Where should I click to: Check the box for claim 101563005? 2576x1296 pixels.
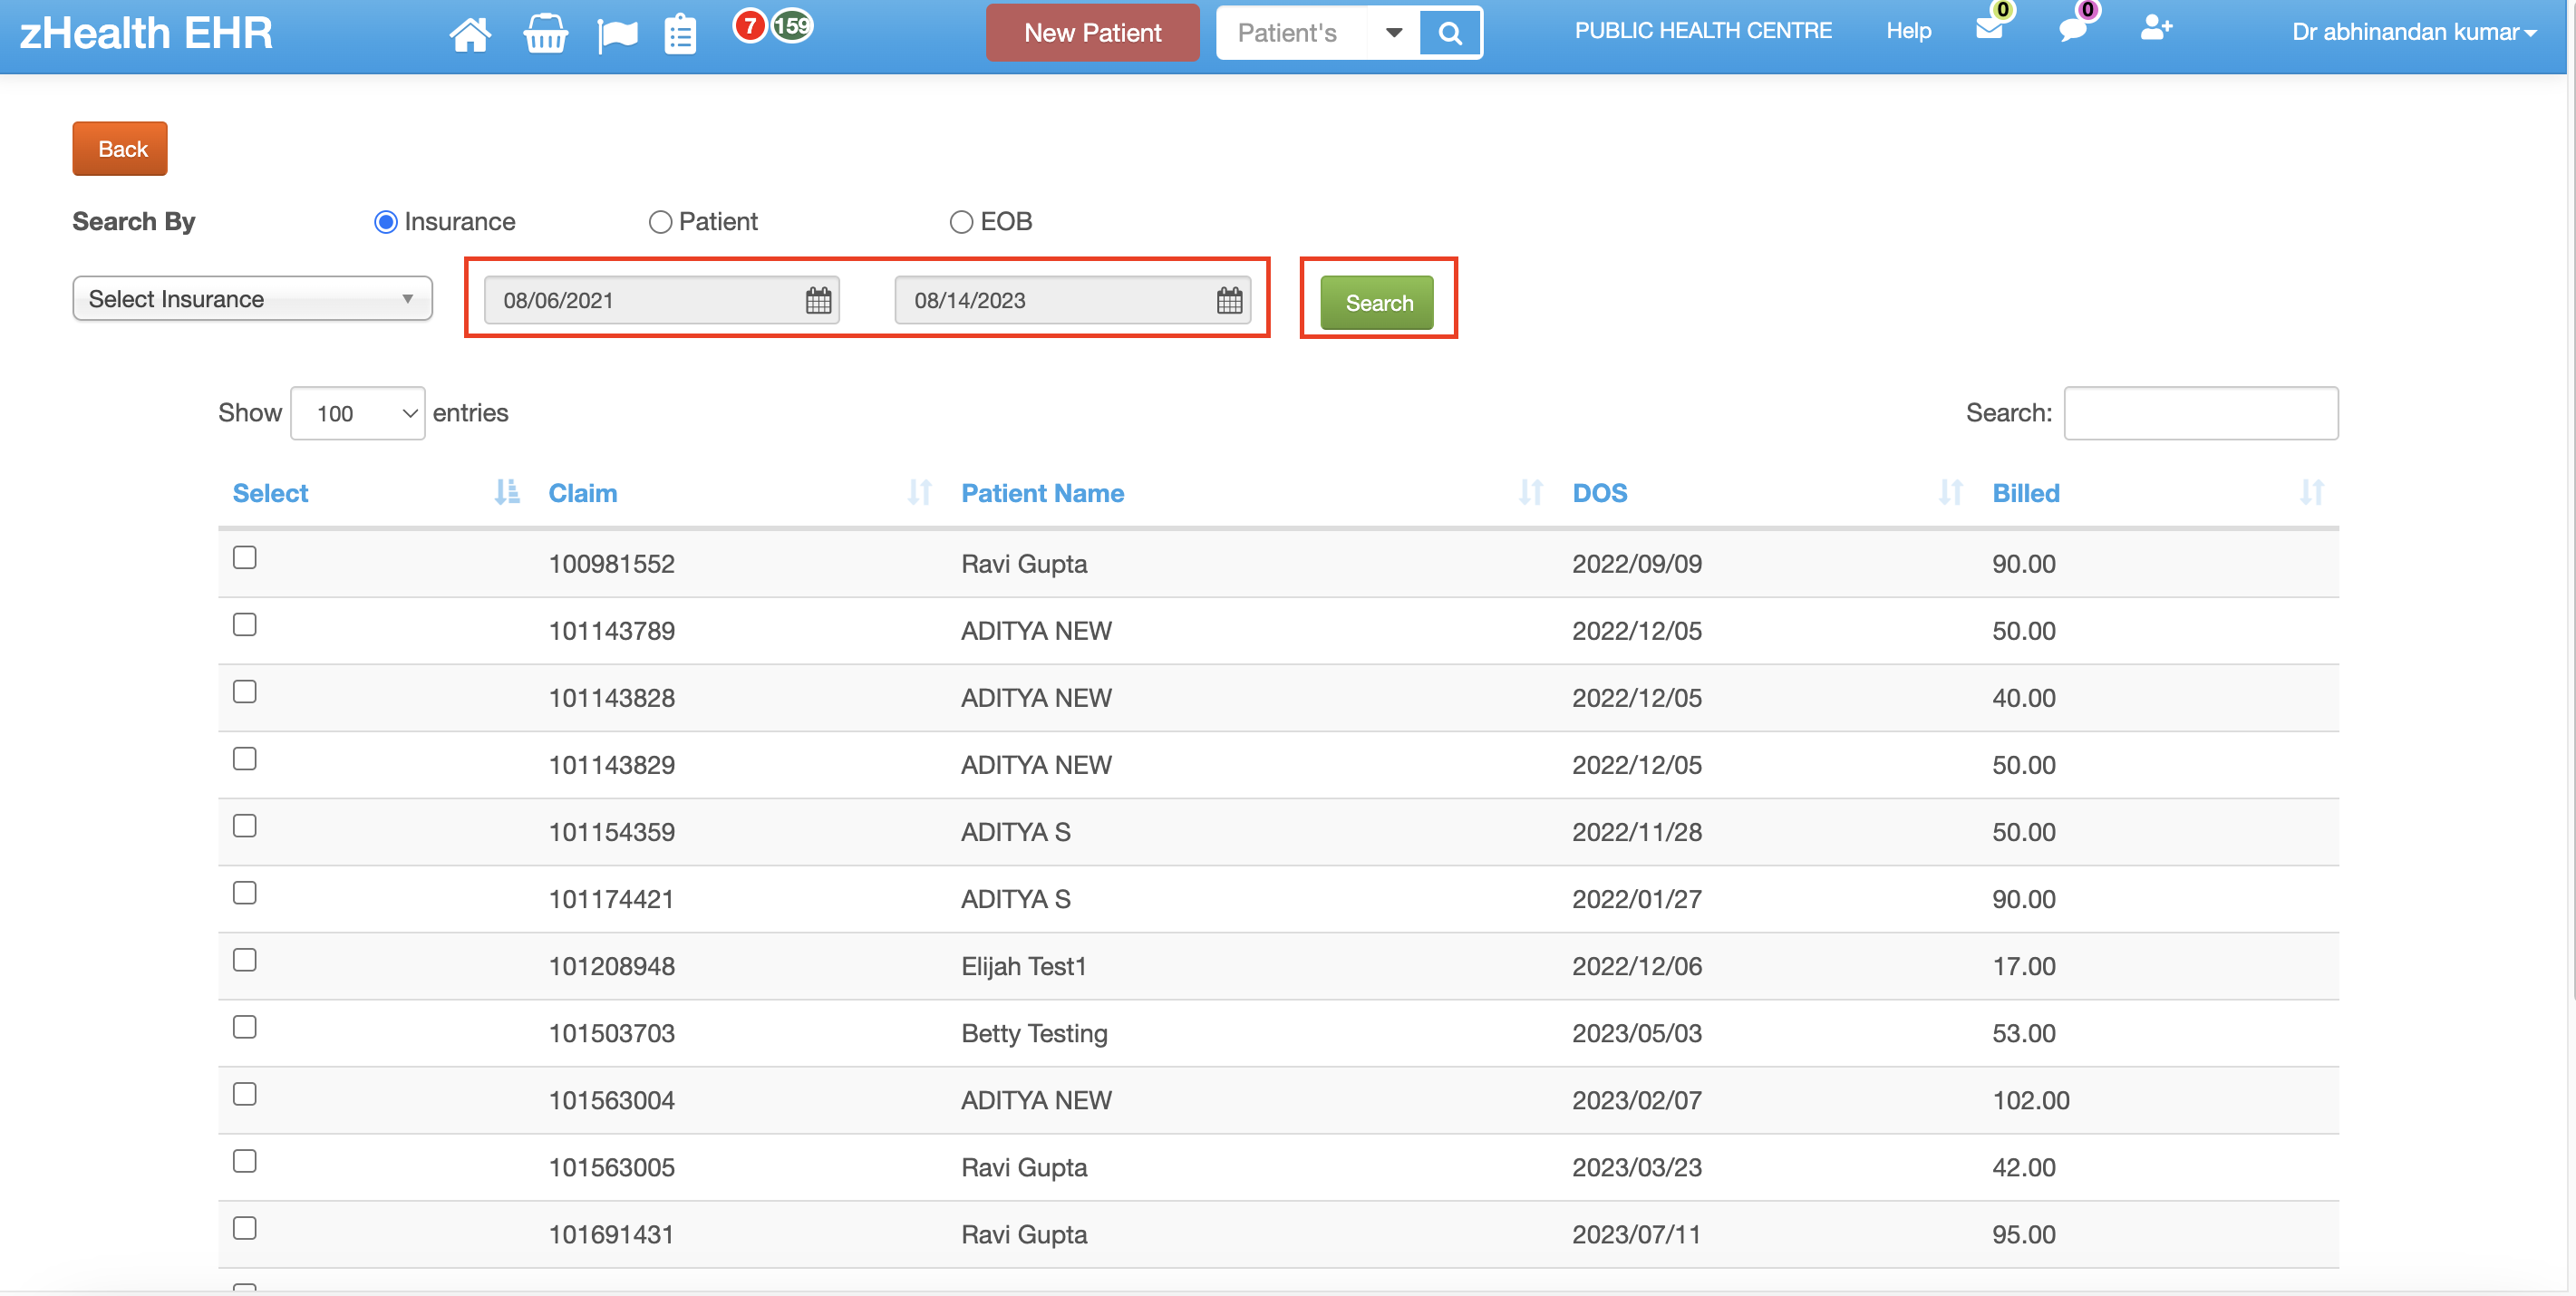point(245,1160)
